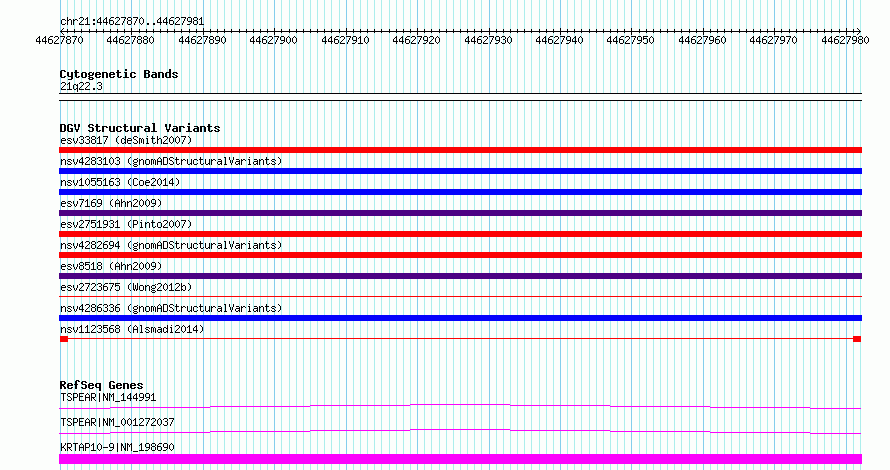
Task: Click ruler position 44627930
Action: [488, 40]
